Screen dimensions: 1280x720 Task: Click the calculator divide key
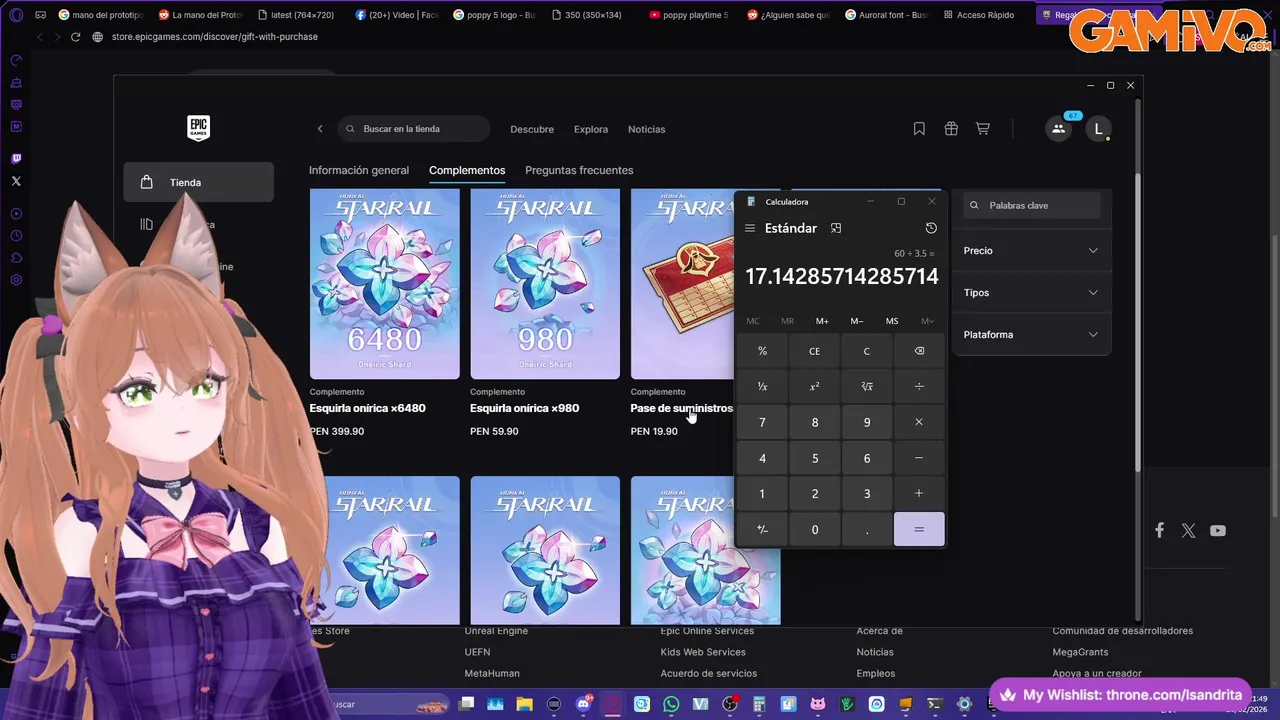[x=919, y=386]
